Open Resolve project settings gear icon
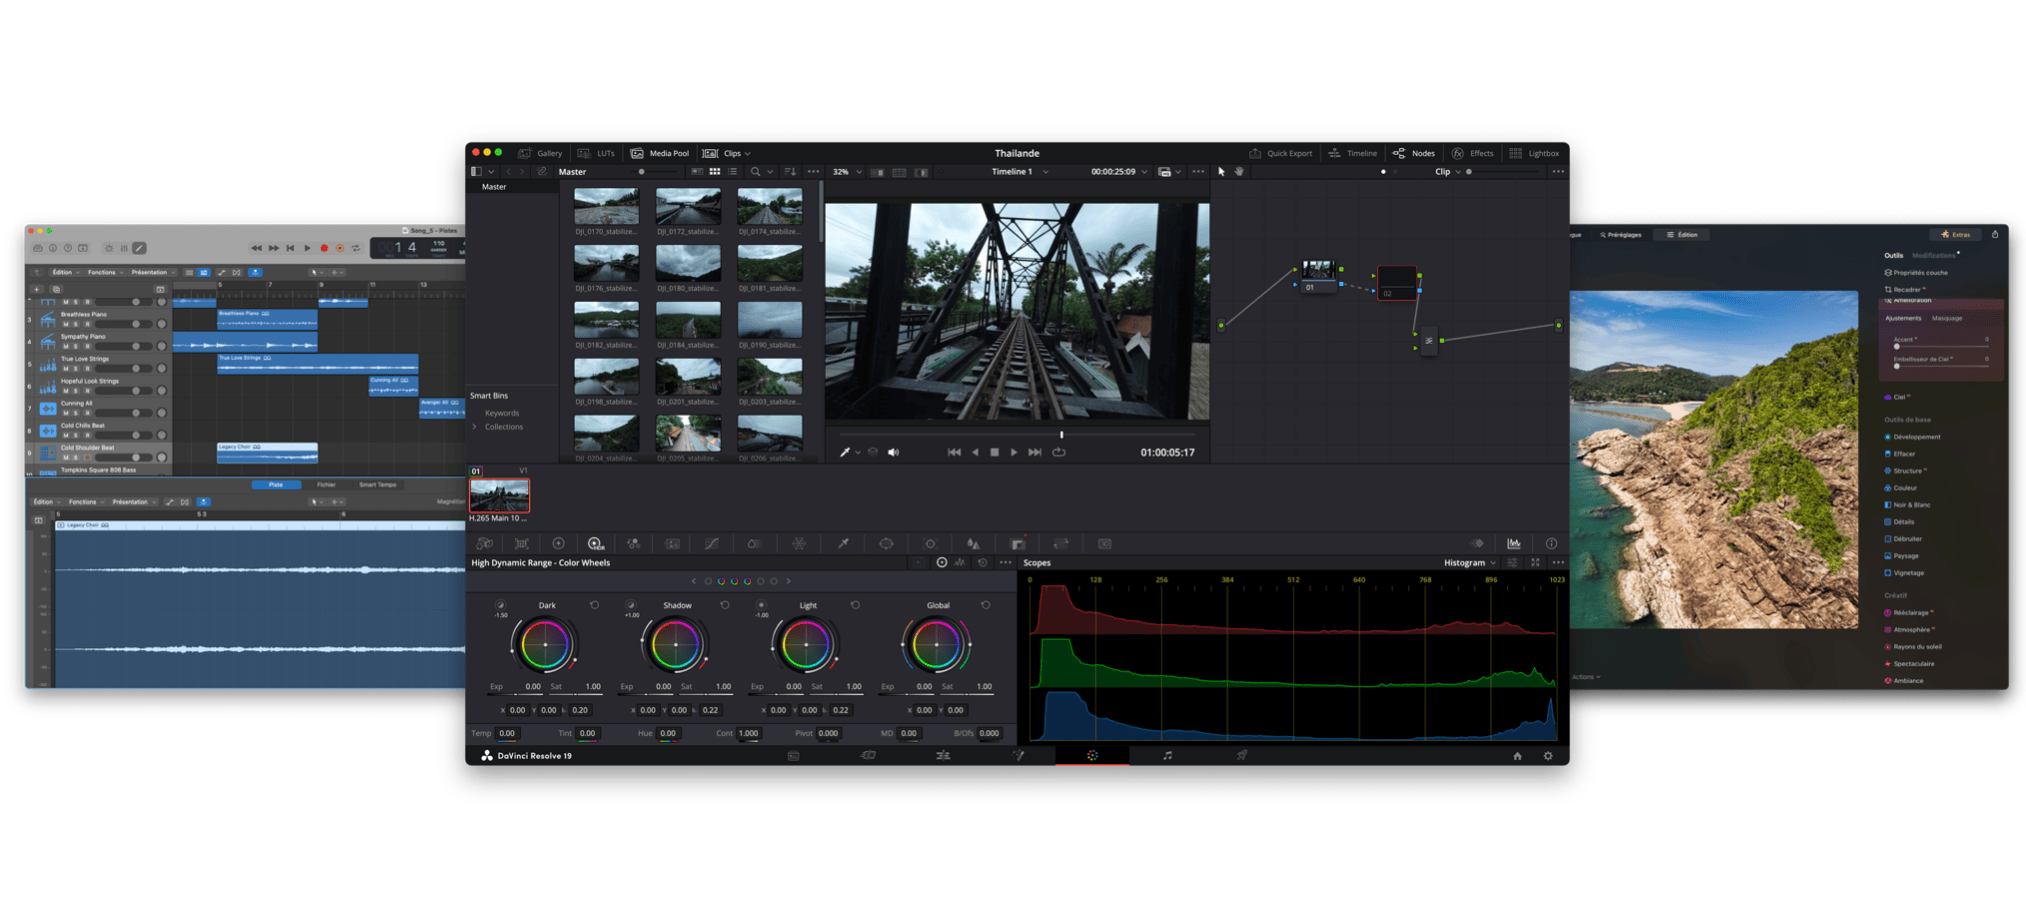 [x=1548, y=756]
